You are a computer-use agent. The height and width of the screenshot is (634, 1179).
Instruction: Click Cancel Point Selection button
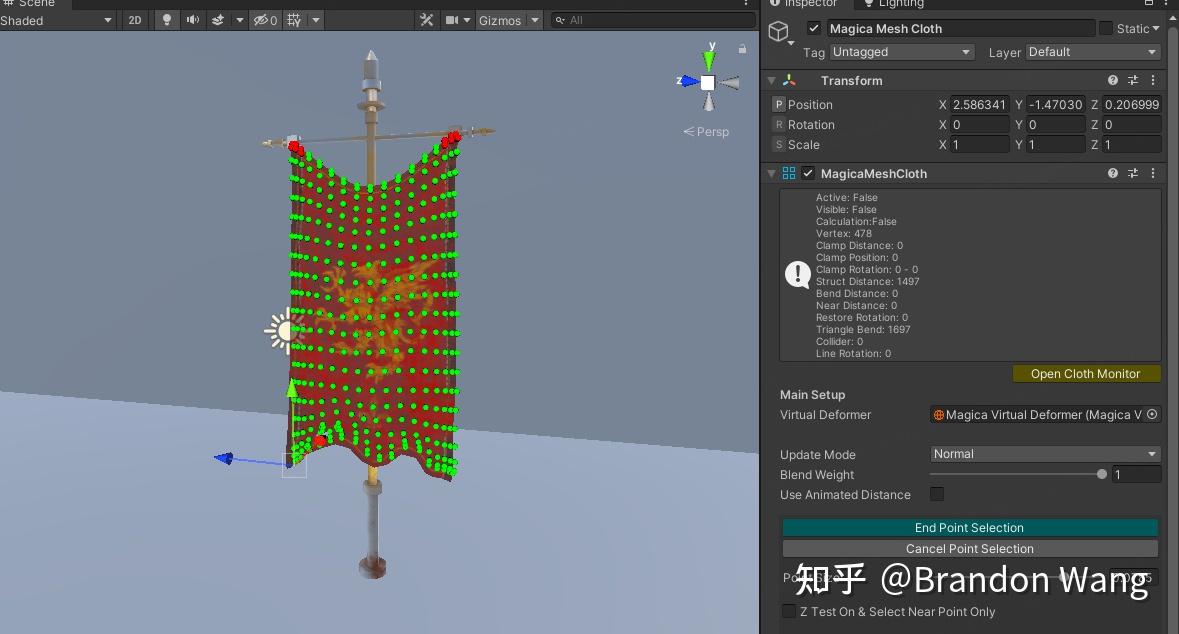point(969,549)
